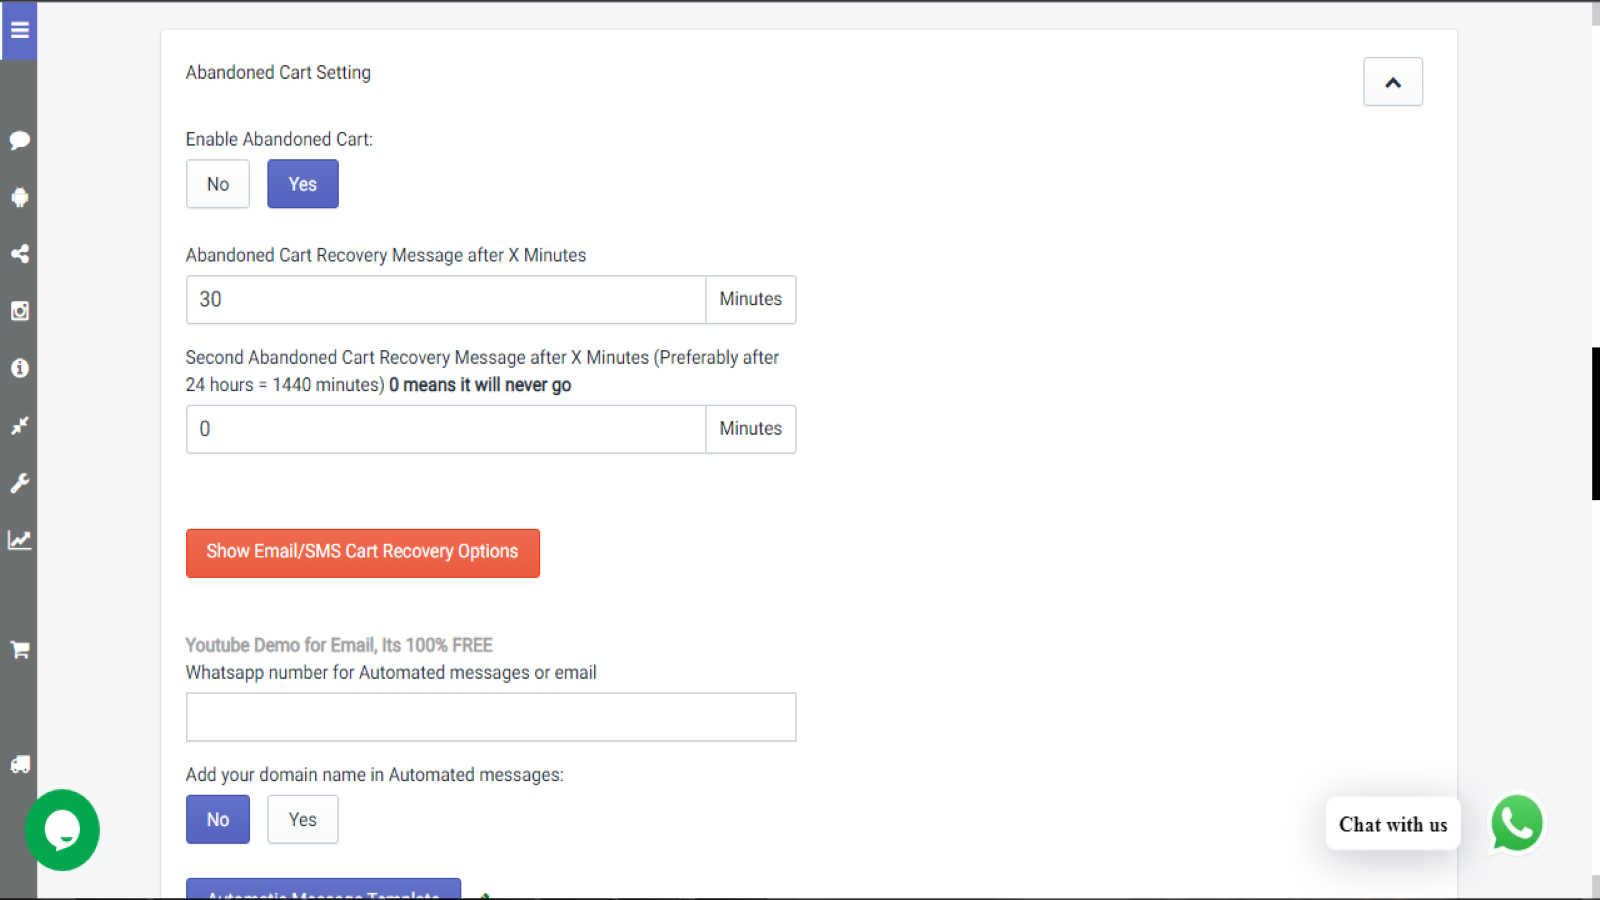This screenshot has height=900, width=1600.
Task: Click the Abandoned Cart Setting heading
Action: pyautogui.click(x=278, y=72)
